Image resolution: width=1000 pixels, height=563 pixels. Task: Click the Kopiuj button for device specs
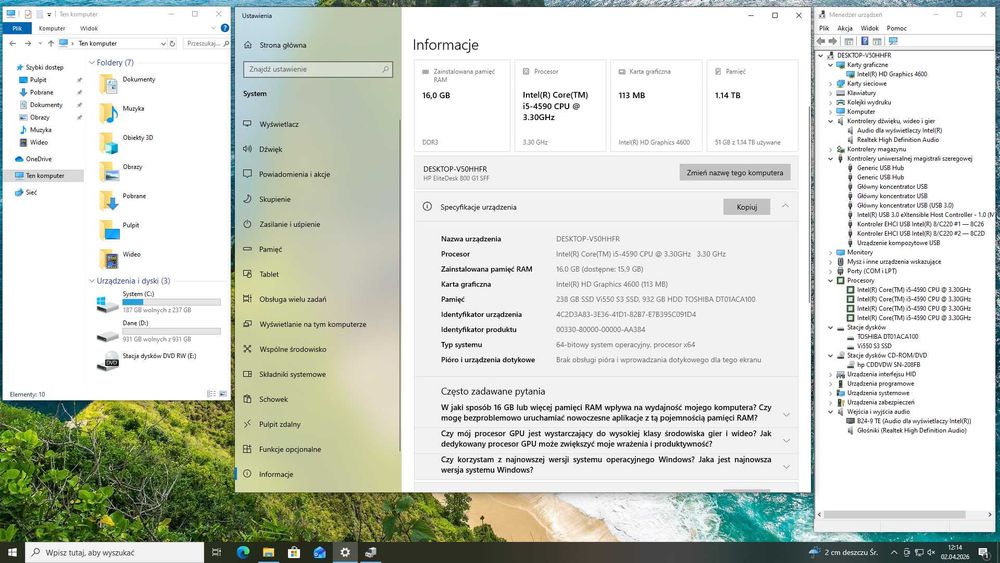(x=746, y=207)
